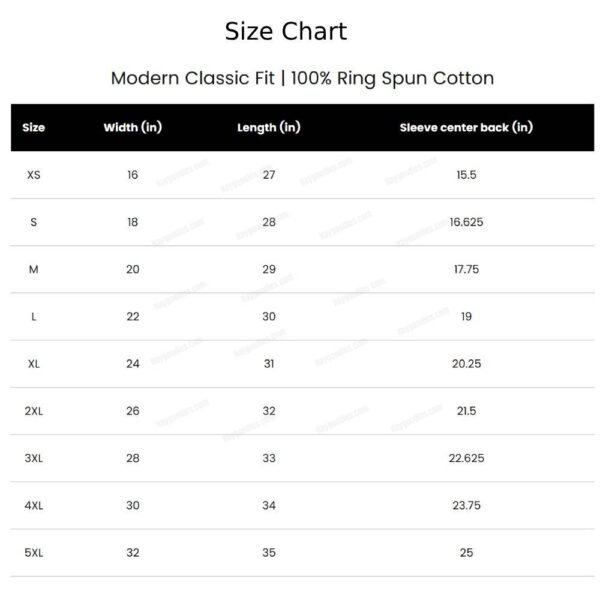Click the width value 16 for XS

[x=133, y=175]
